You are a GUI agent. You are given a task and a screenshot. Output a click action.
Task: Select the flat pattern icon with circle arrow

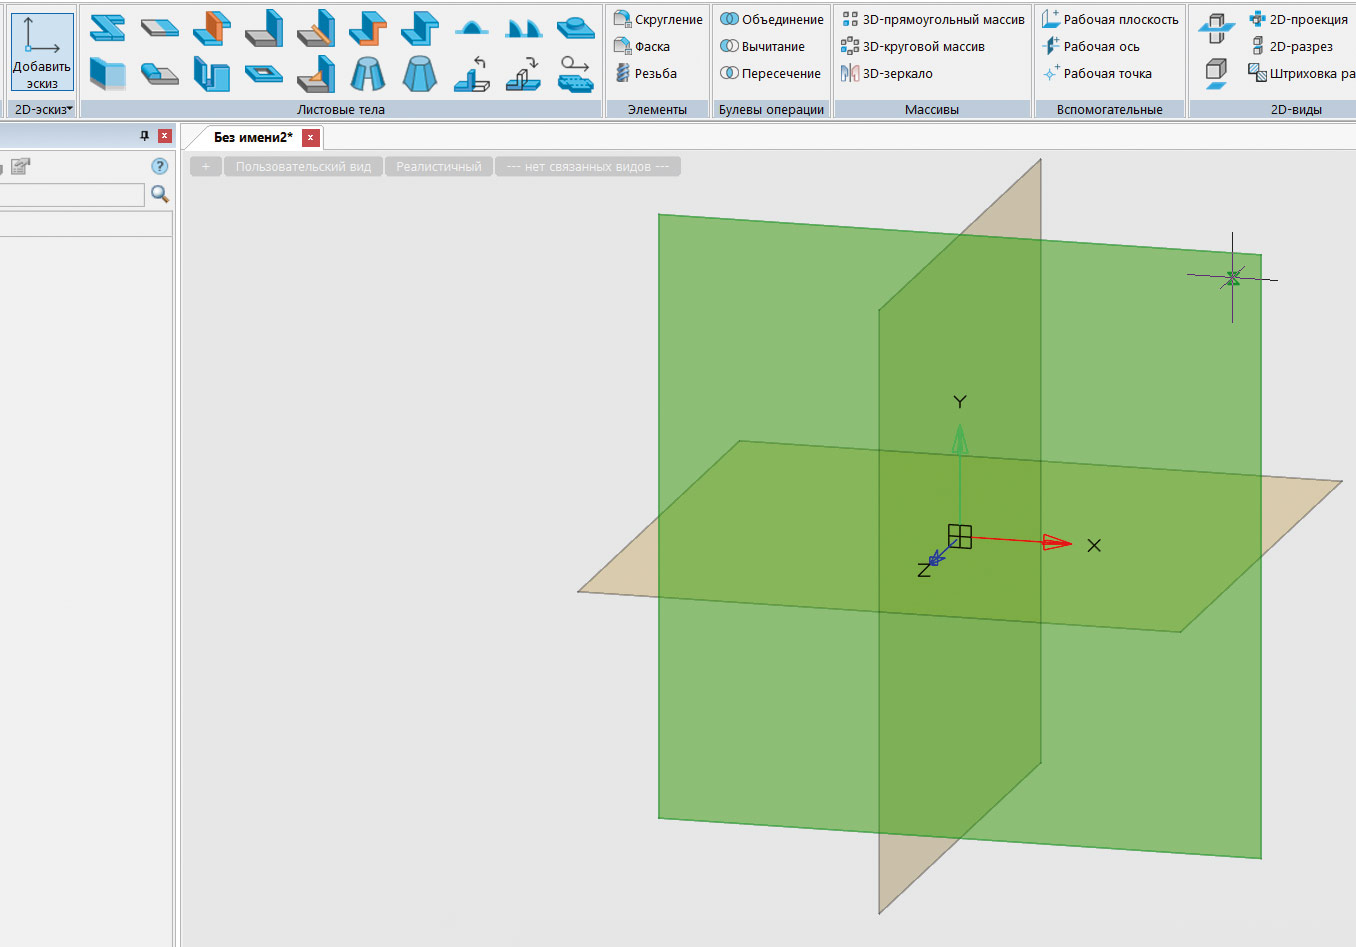[x=575, y=74]
